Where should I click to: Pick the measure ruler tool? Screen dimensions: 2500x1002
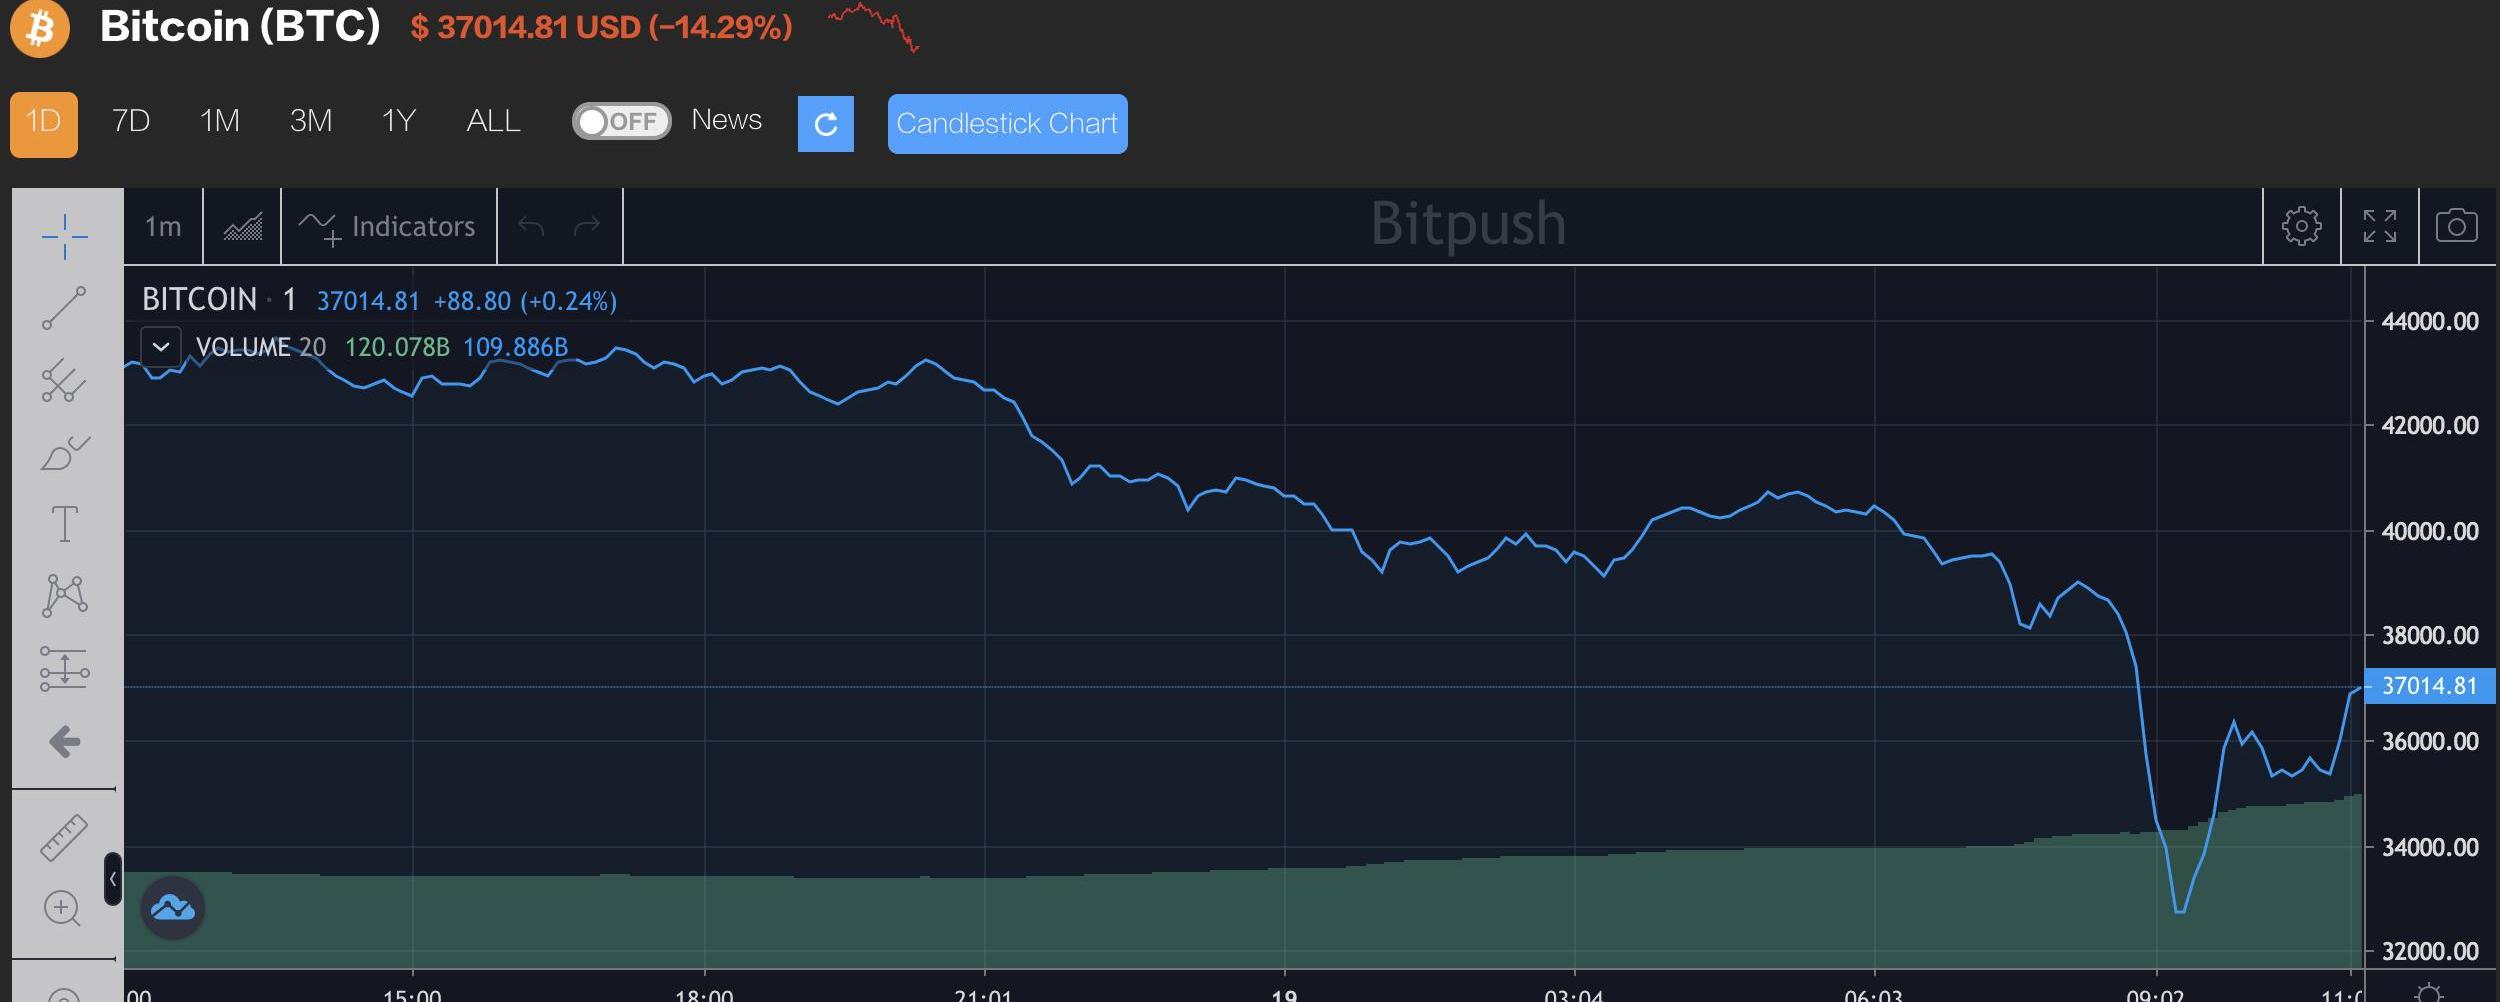click(64, 837)
